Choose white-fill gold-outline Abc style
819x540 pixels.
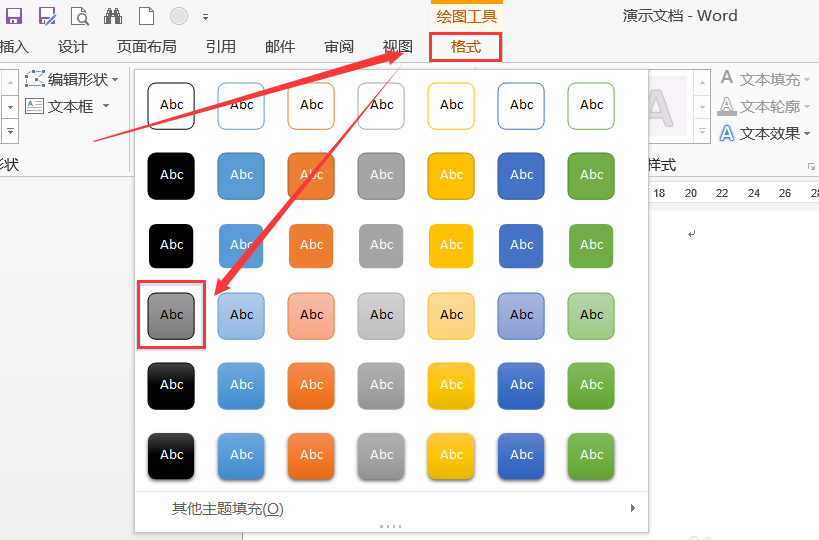(x=451, y=106)
